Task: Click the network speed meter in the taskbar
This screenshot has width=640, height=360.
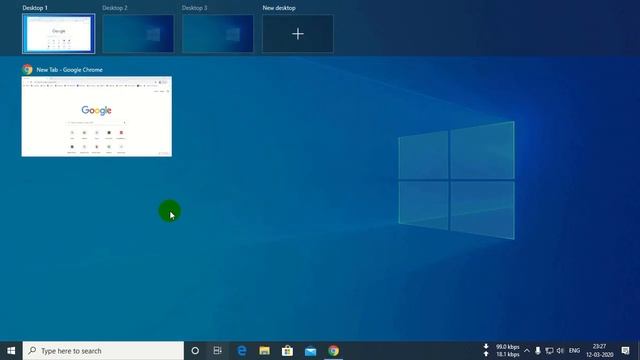Action: pyautogui.click(x=502, y=351)
